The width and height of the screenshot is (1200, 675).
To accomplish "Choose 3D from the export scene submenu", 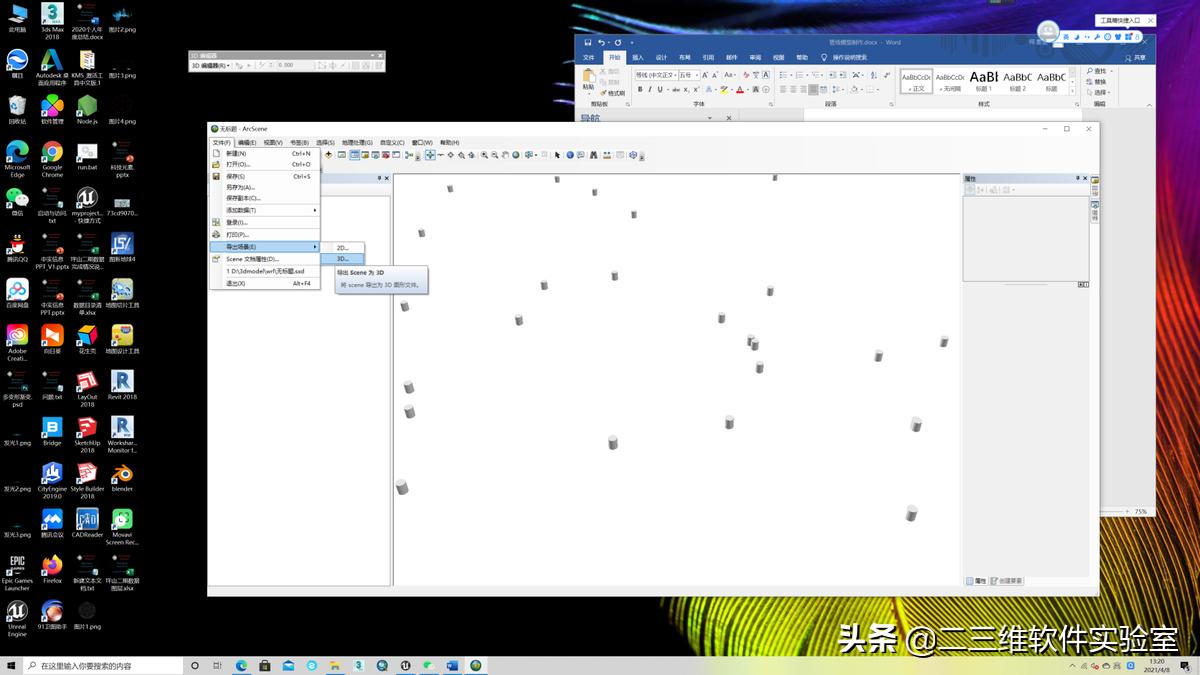I will 345,258.
